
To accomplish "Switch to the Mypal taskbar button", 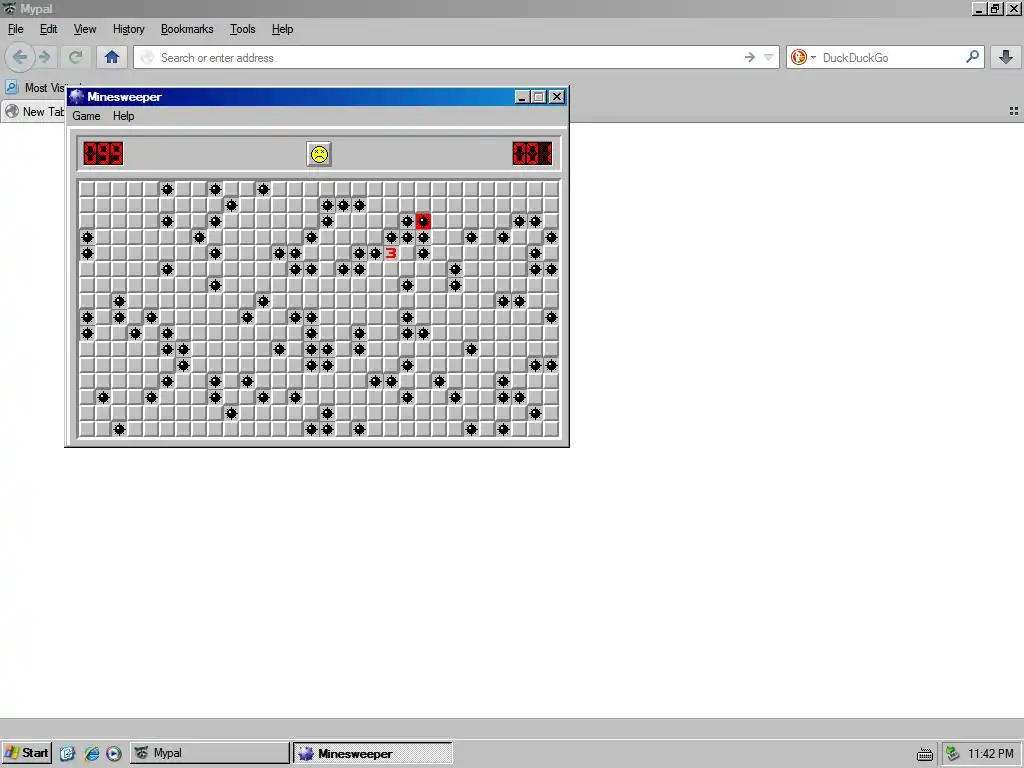I will coord(210,753).
